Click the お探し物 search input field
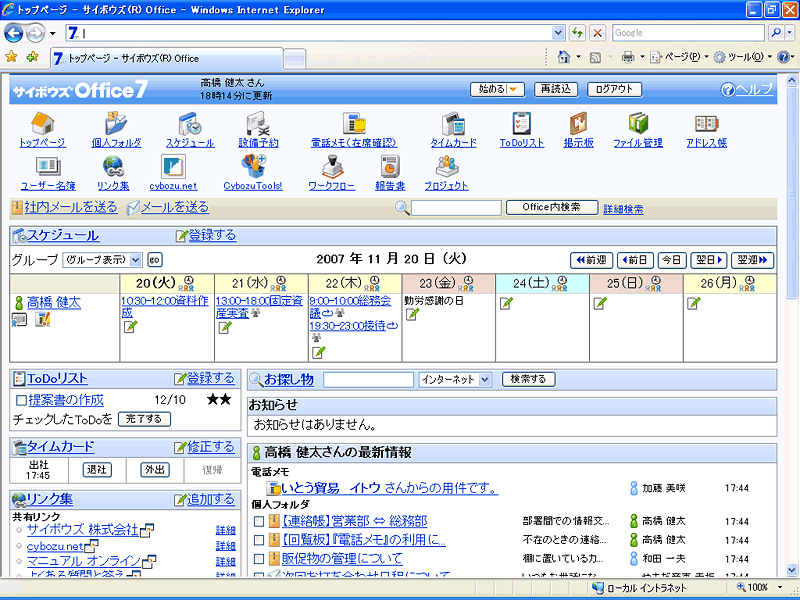The width and height of the screenshot is (800, 600). pos(368,380)
